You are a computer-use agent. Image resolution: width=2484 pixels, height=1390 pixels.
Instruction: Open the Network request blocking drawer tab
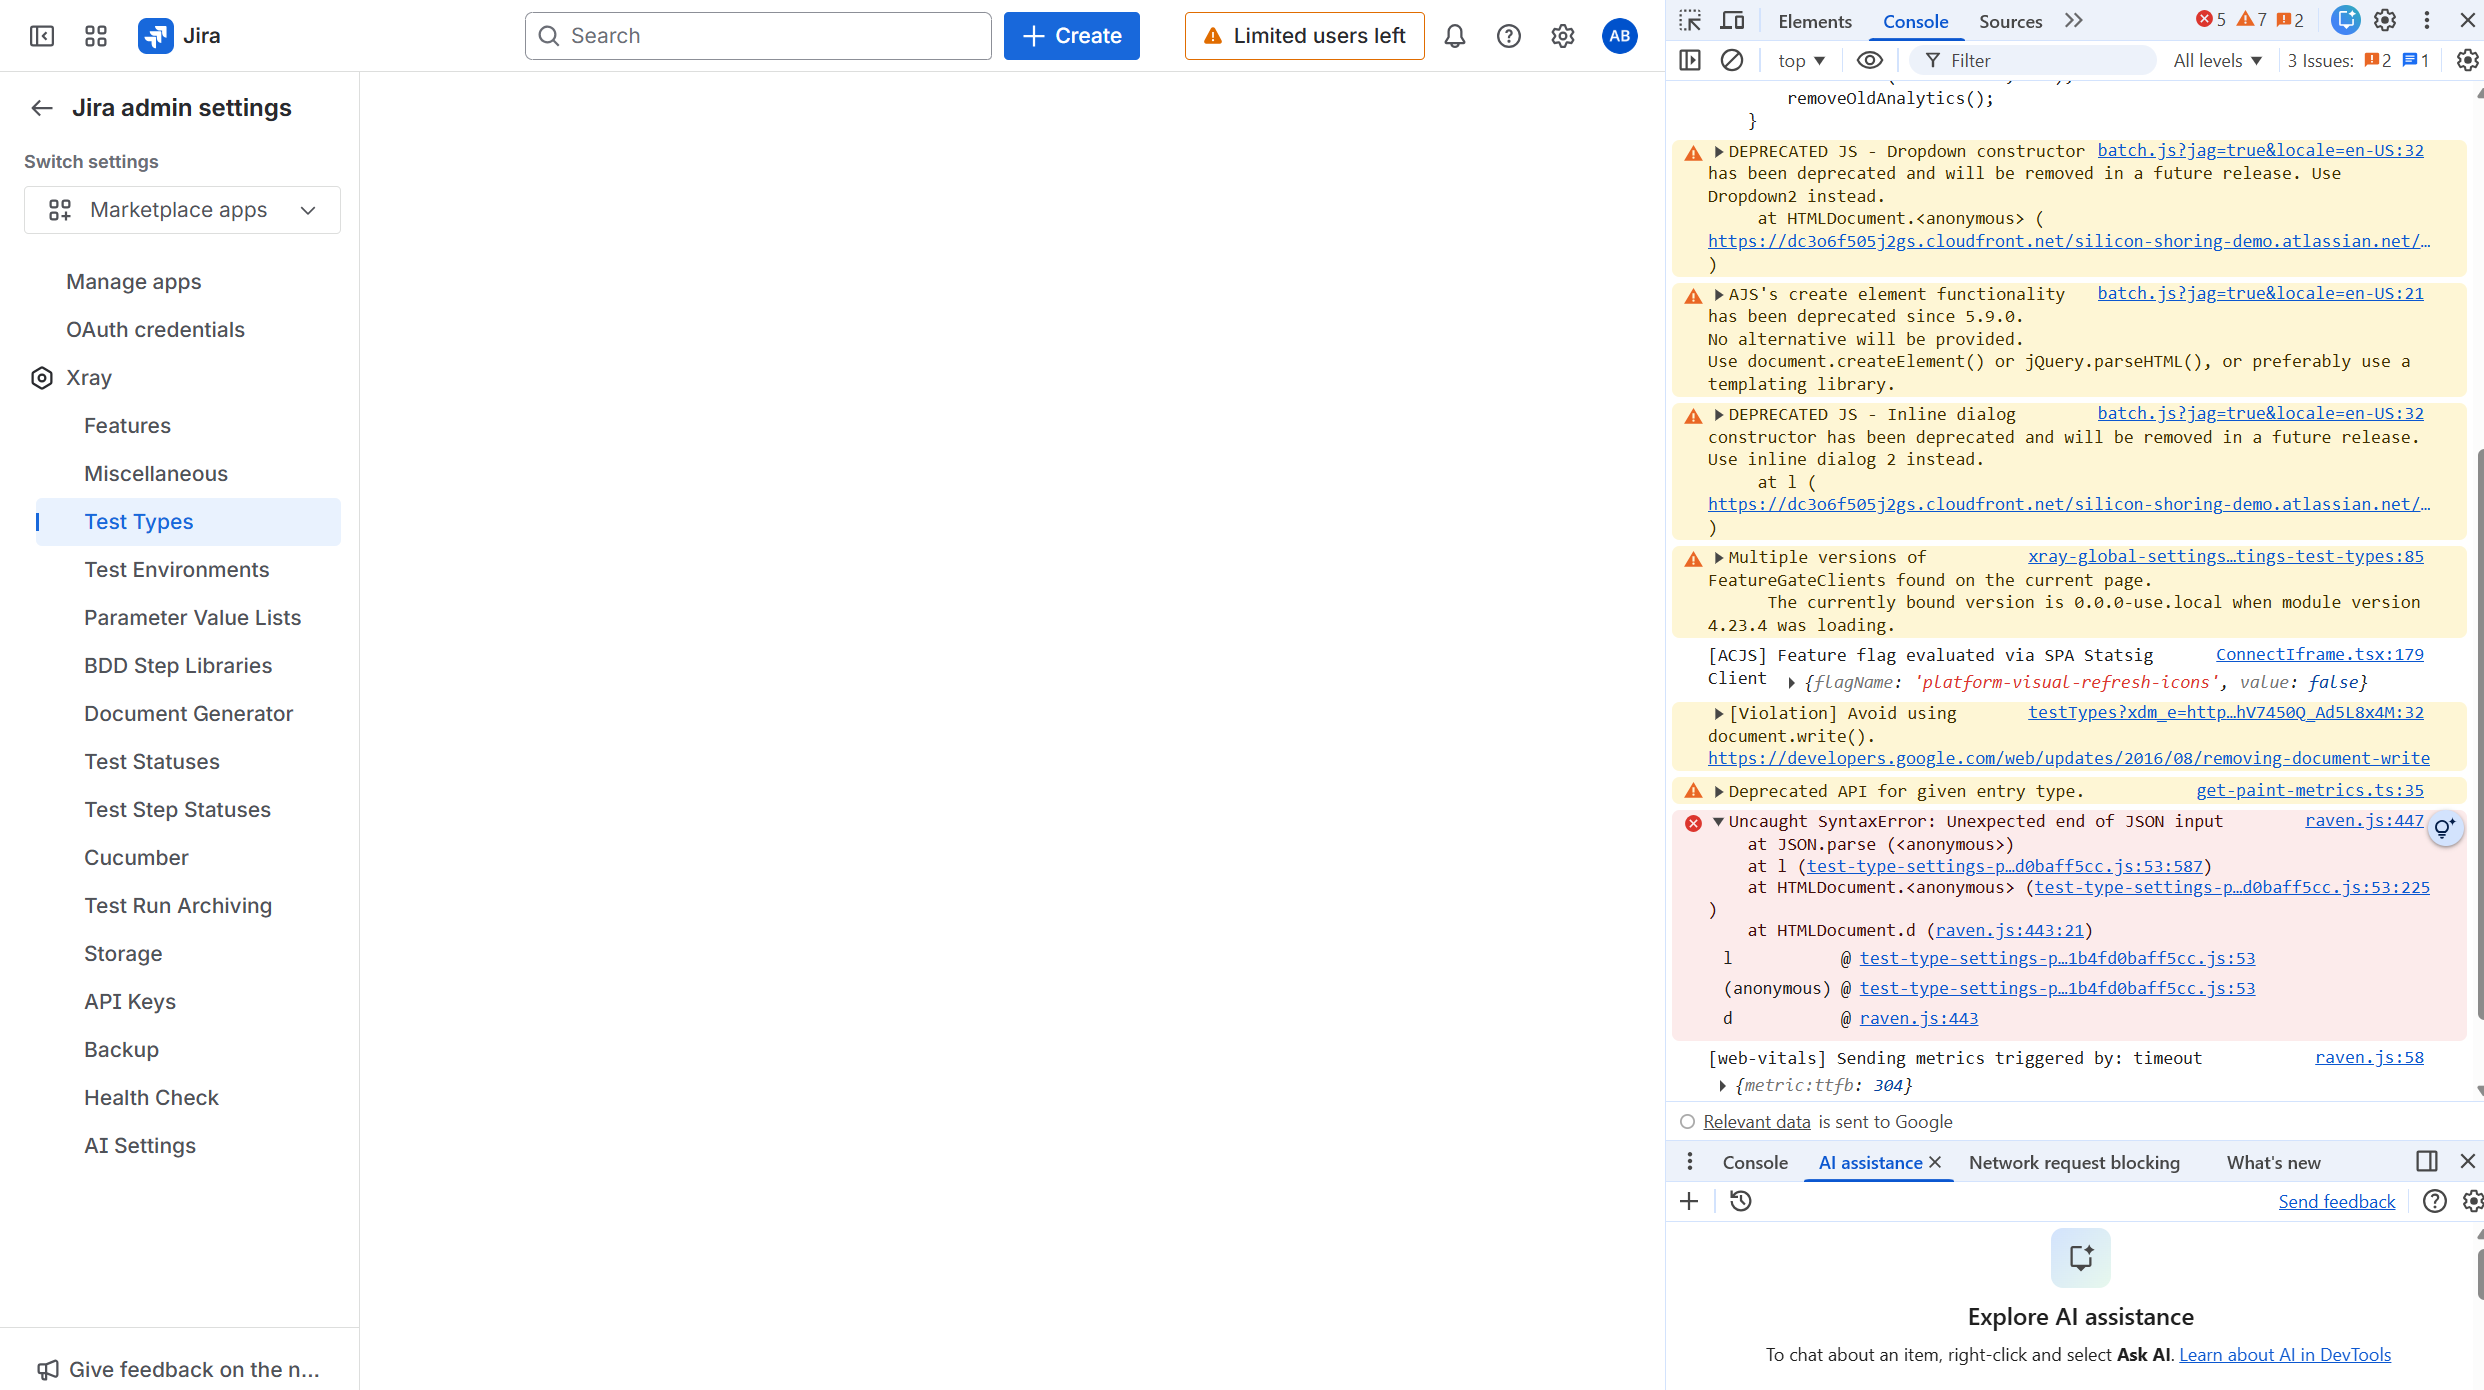[2074, 1162]
